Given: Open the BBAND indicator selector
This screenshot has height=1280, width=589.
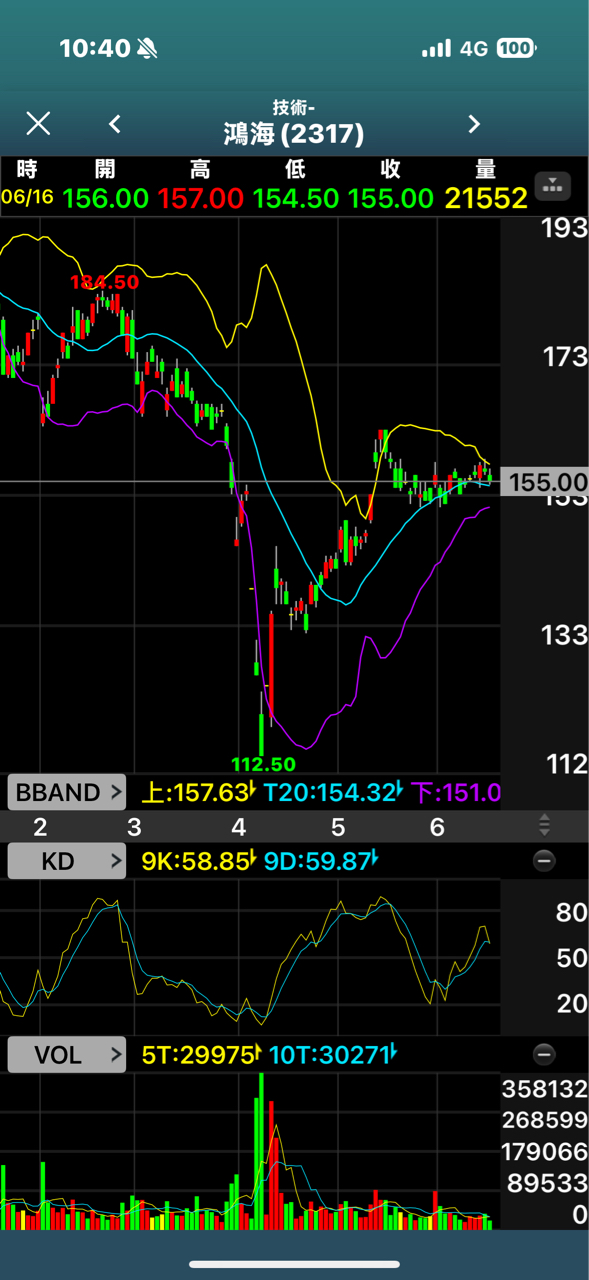Looking at the screenshot, I should point(67,793).
